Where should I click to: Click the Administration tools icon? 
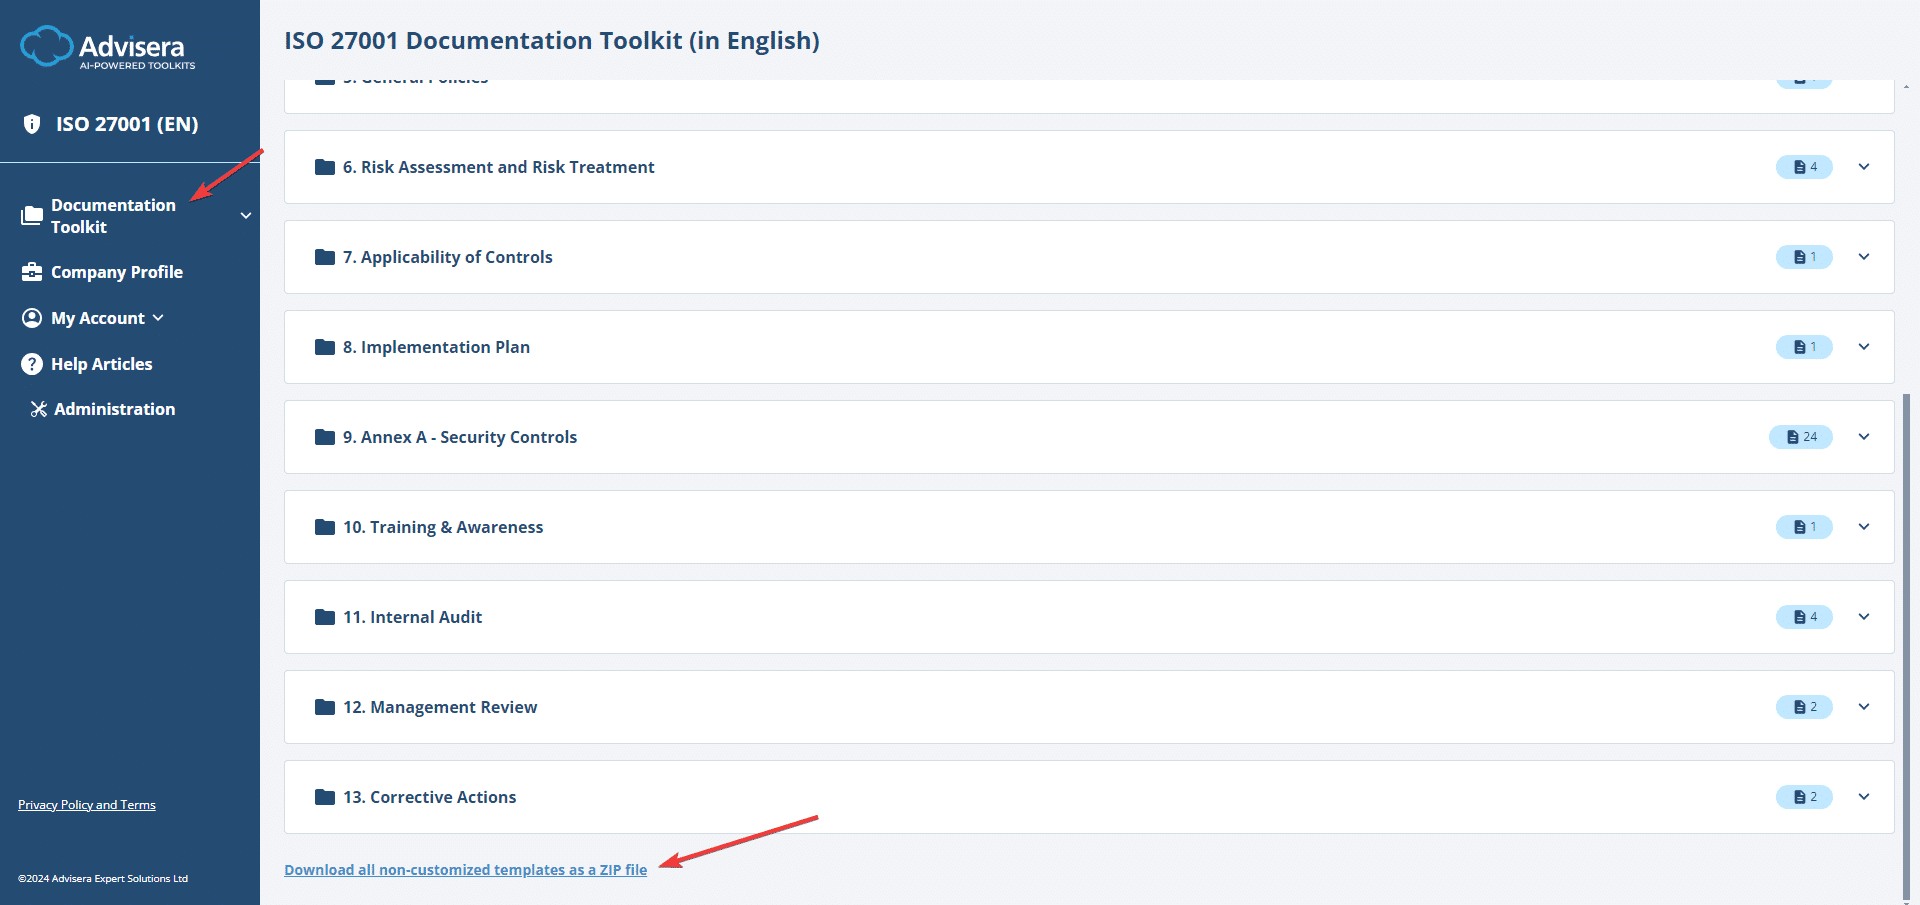39,409
